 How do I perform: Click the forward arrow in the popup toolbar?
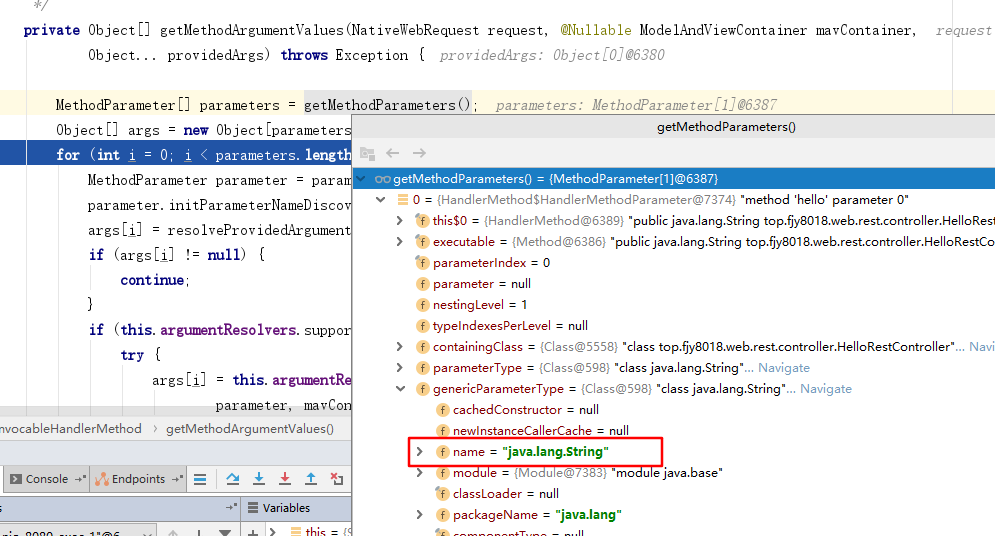[419, 153]
